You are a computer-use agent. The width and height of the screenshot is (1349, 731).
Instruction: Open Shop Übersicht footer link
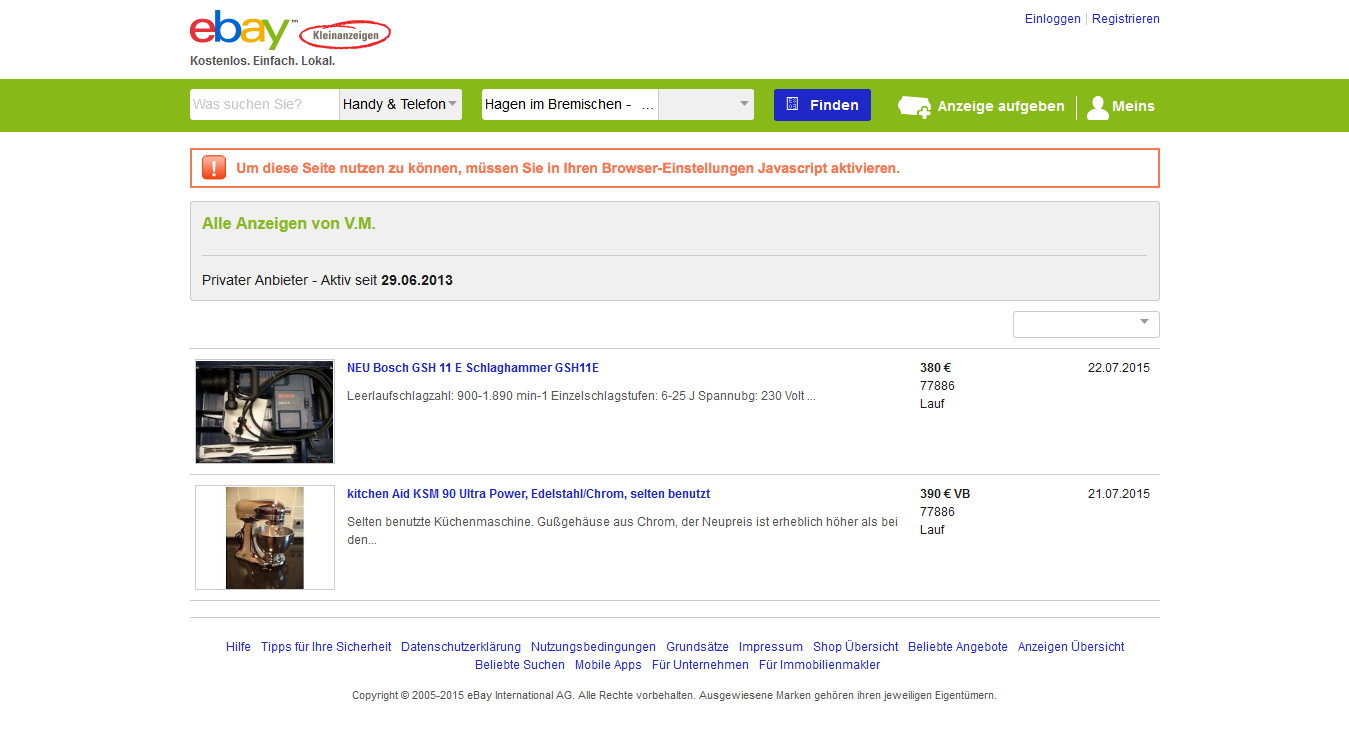pyautogui.click(x=855, y=647)
